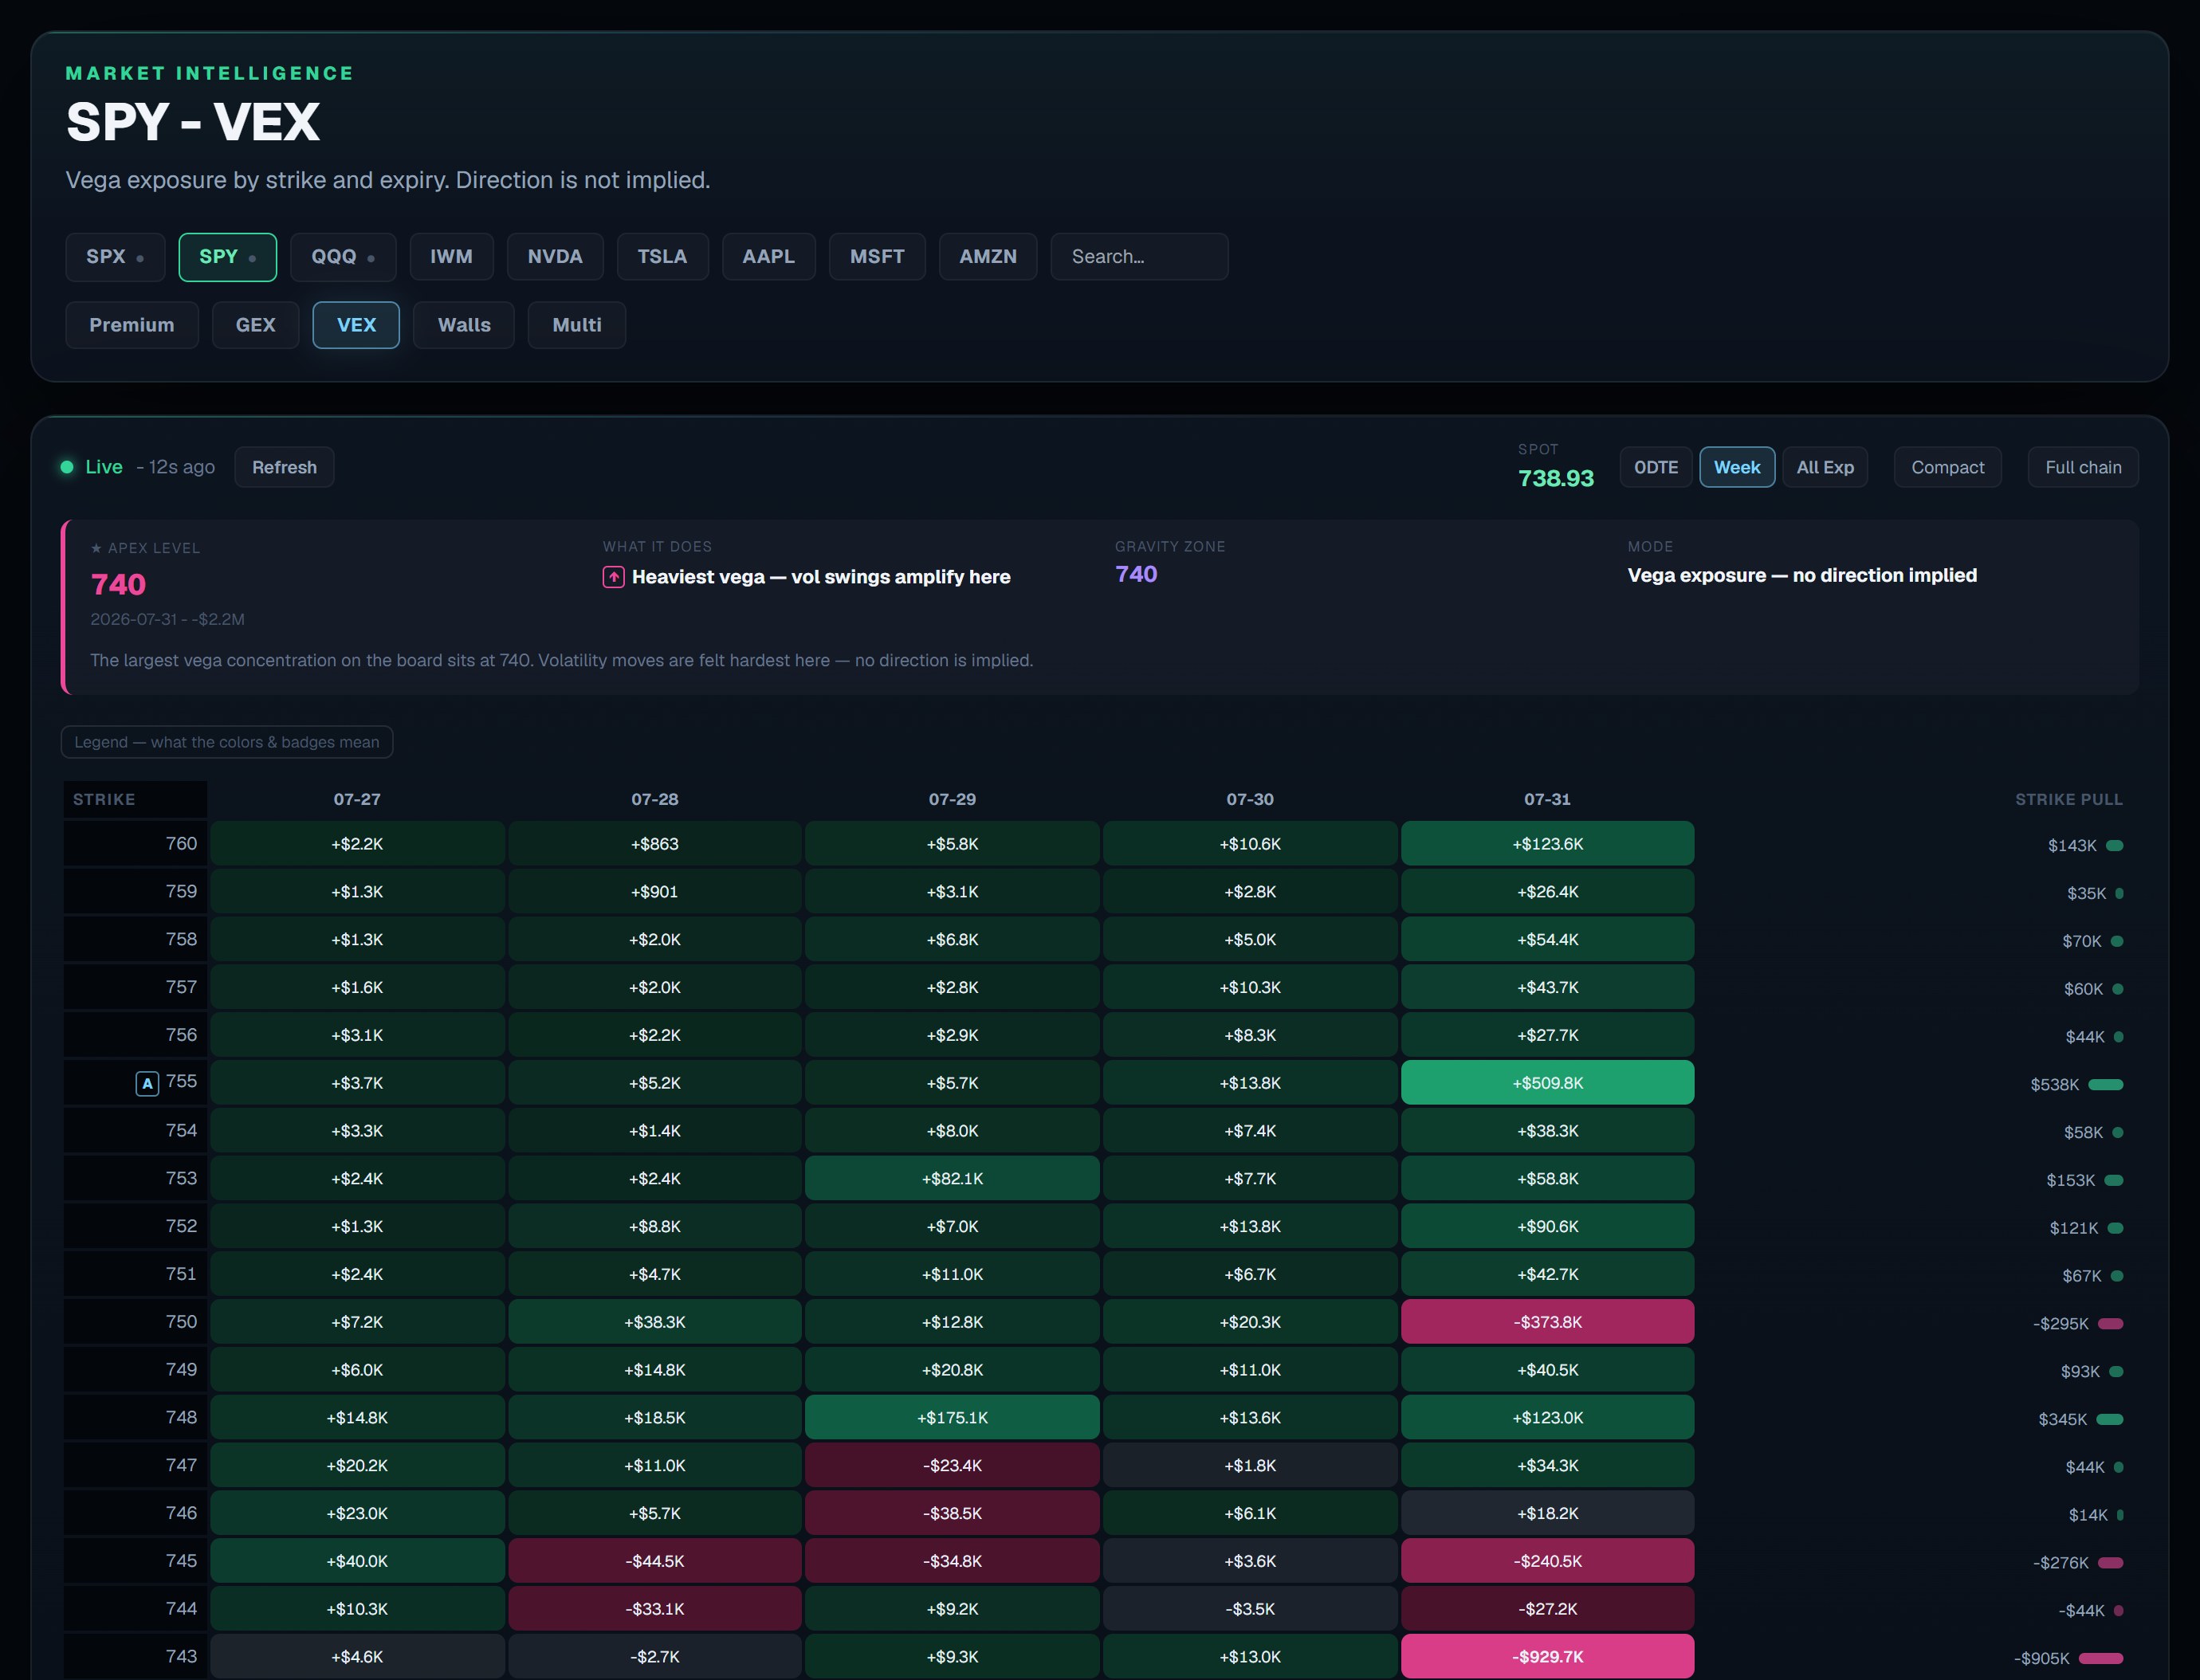The width and height of the screenshot is (2200, 1680).
Task: Choose the NVDA ticker
Action: click(x=555, y=257)
